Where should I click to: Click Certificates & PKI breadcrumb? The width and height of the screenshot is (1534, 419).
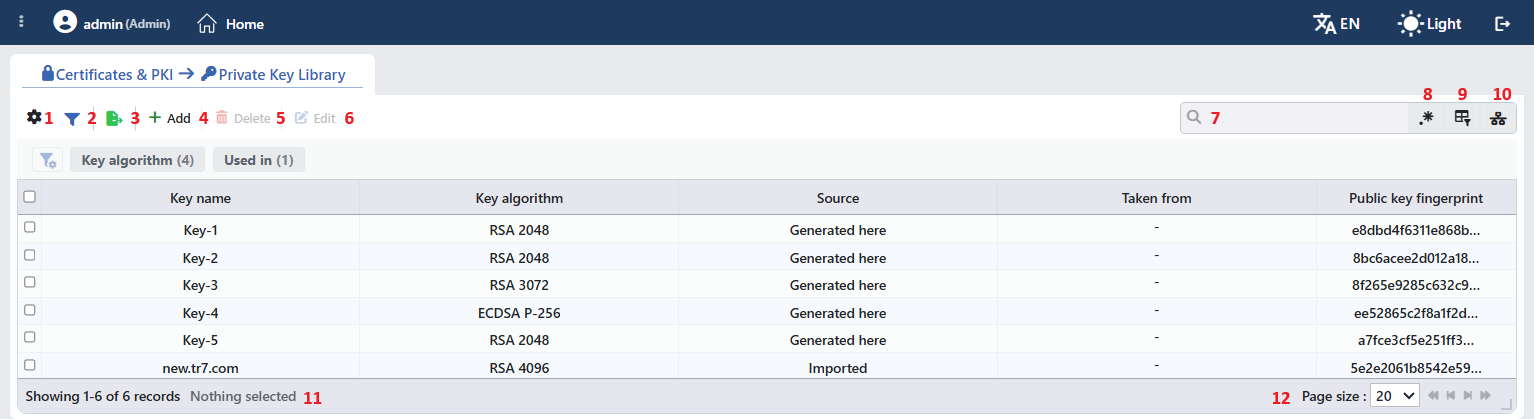(x=107, y=74)
